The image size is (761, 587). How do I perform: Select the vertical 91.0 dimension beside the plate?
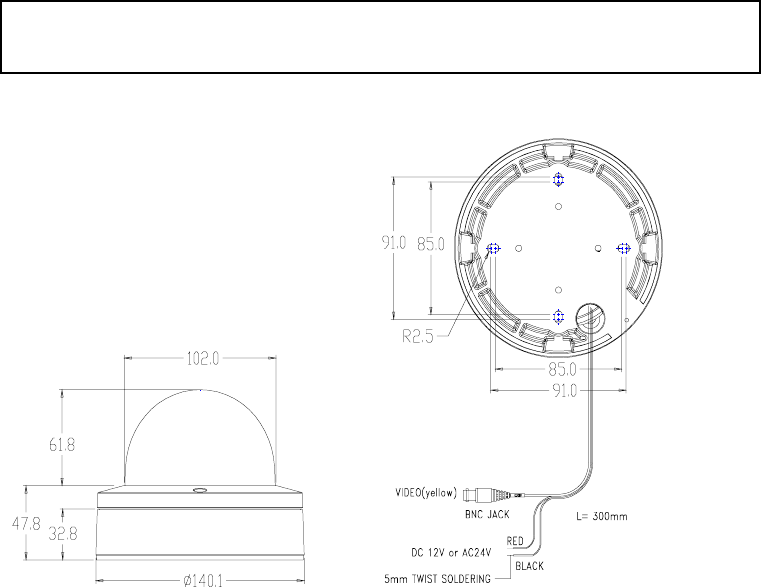(394, 242)
